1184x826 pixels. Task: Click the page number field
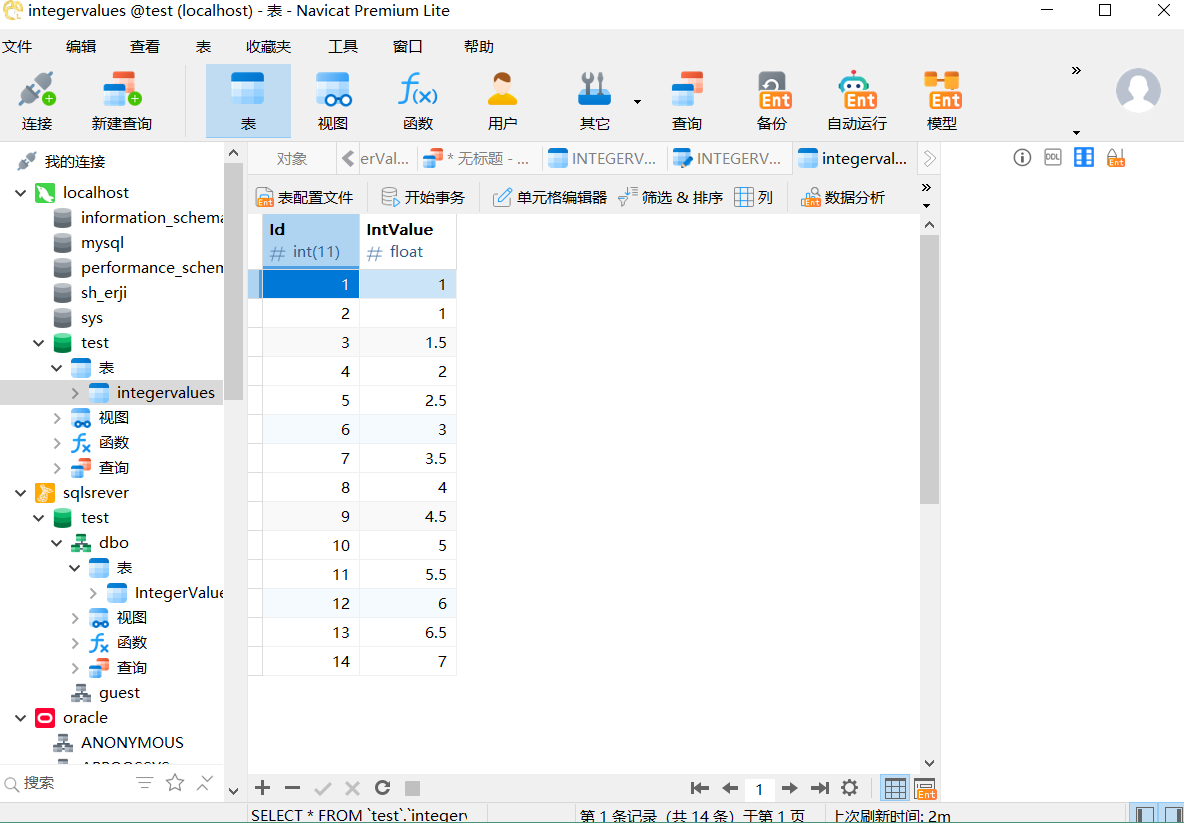point(759,789)
